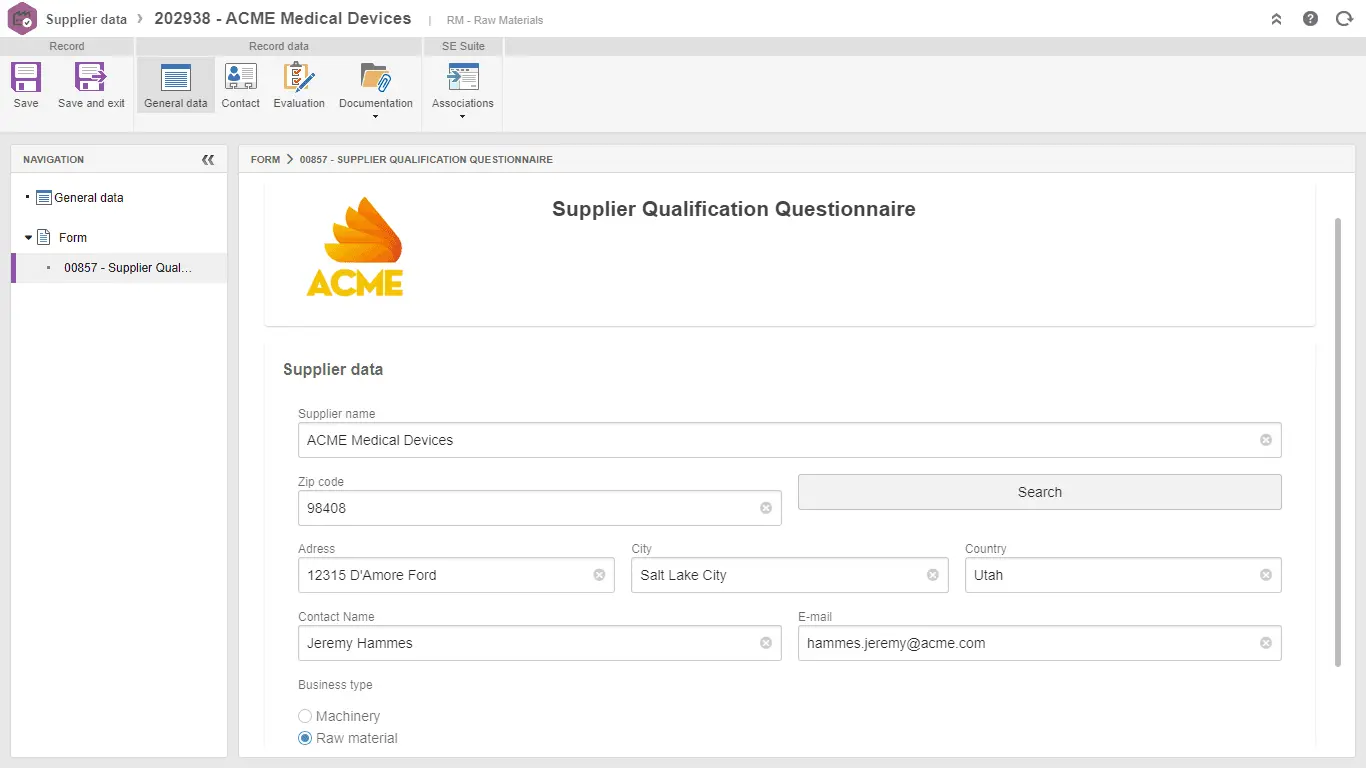
Task: Select the Save and exit icon
Action: tap(90, 75)
